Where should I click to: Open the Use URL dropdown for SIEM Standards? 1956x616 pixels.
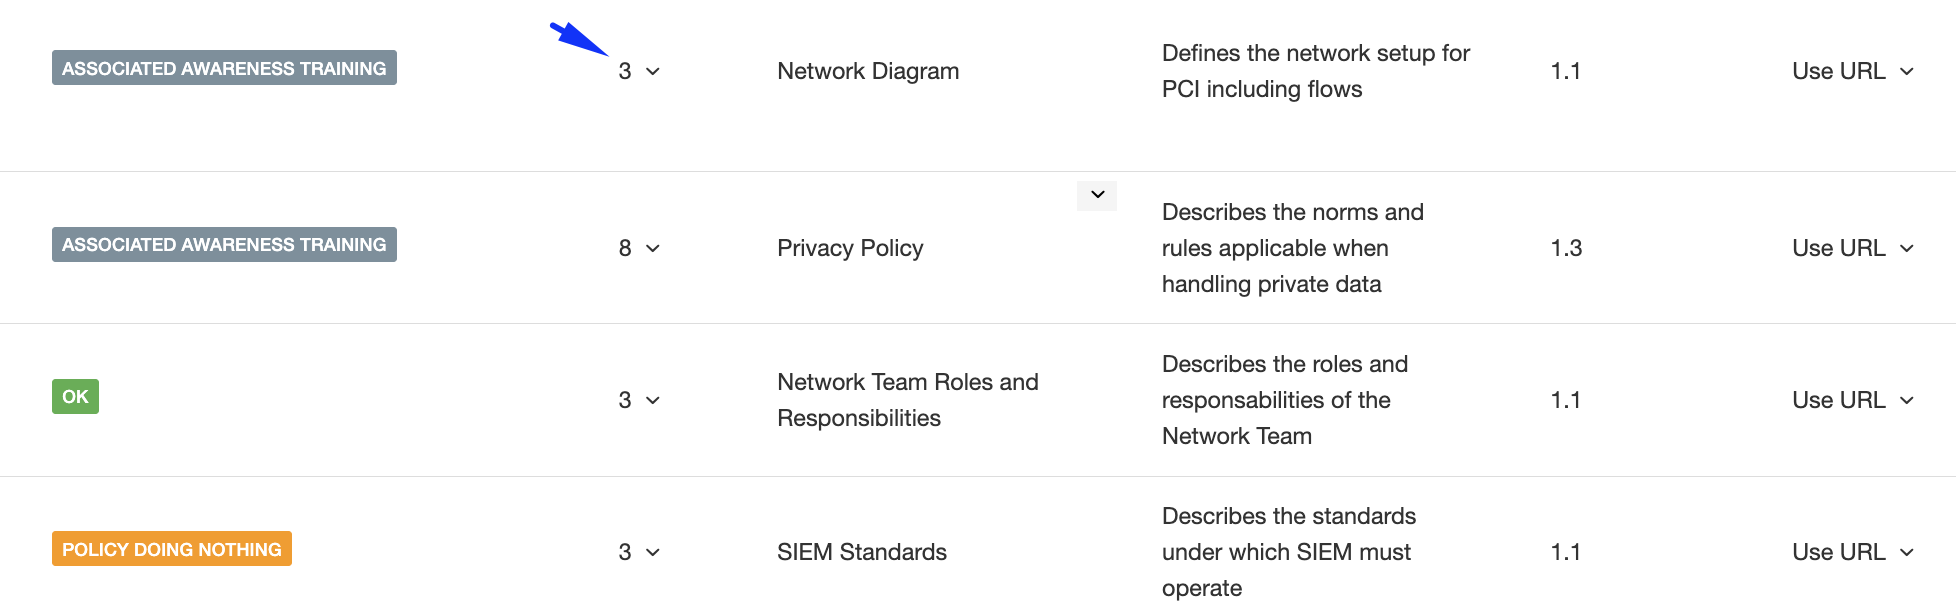pos(1852,552)
